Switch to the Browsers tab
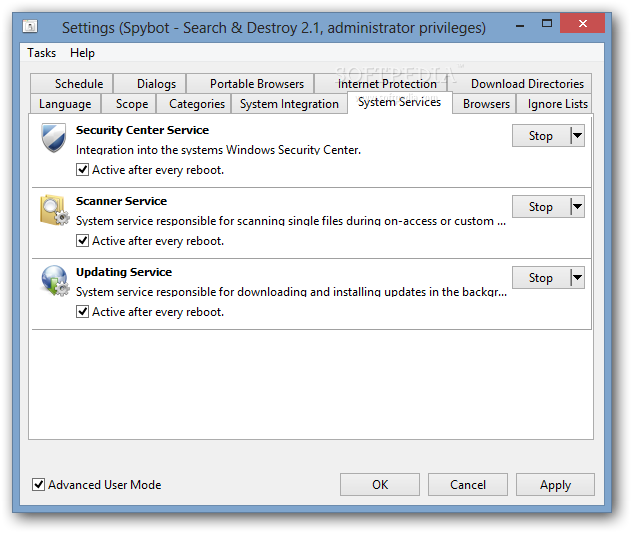632x533 pixels. [484, 104]
